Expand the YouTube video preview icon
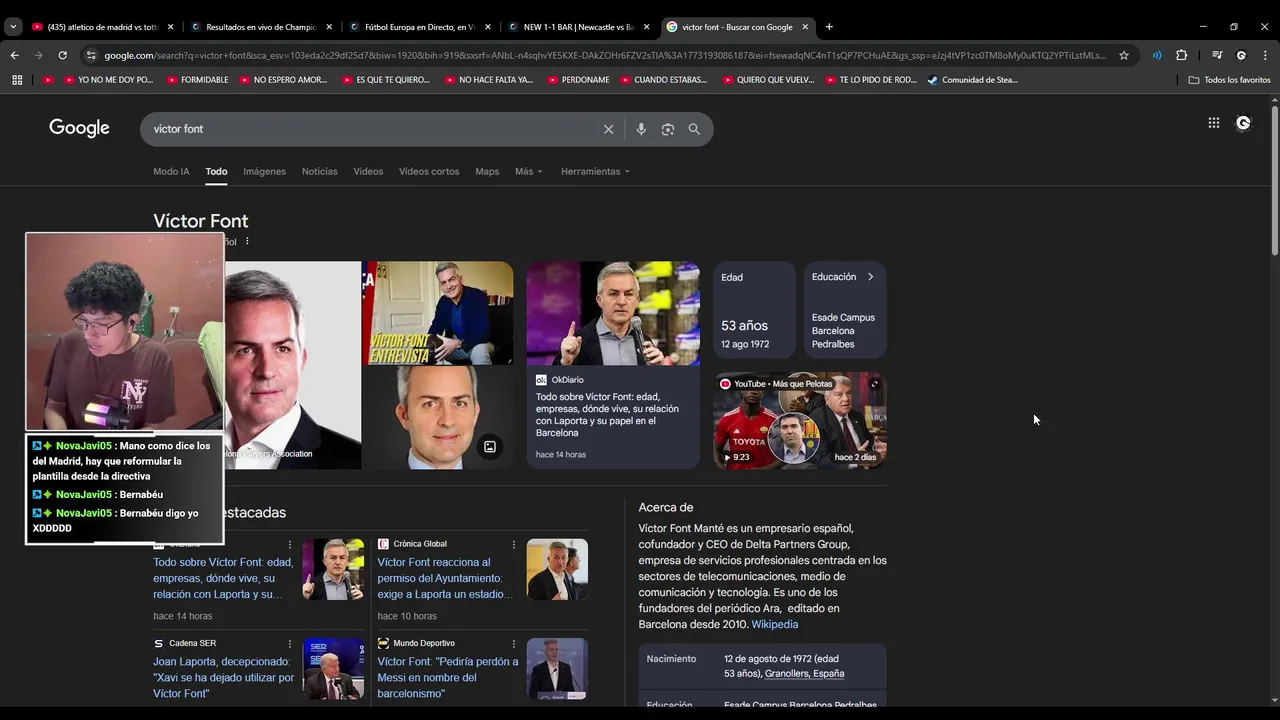 tap(874, 384)
